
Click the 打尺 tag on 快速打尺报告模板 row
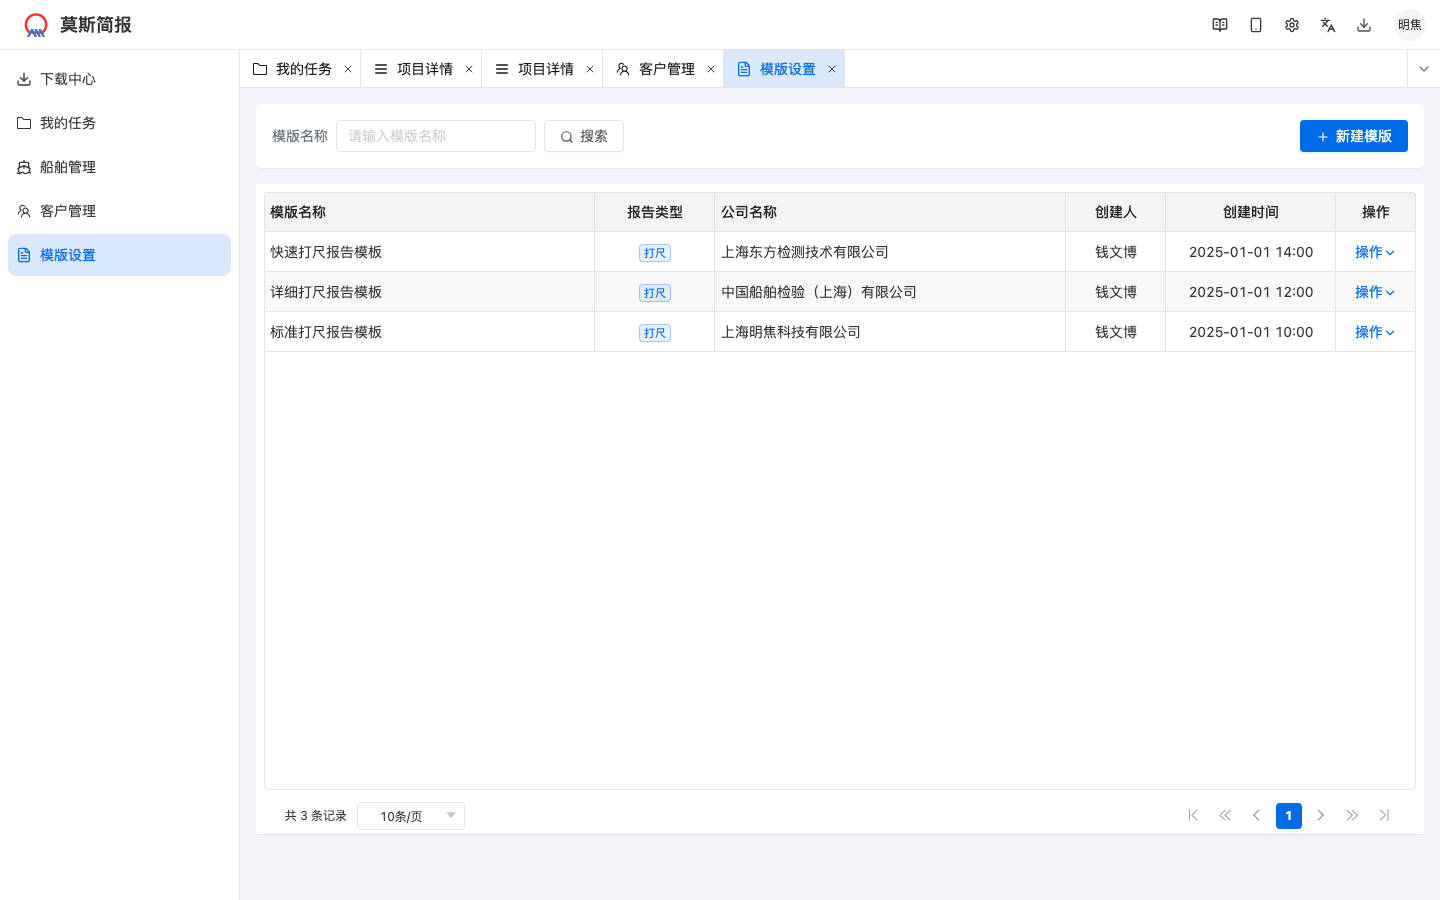click(654, 252)
